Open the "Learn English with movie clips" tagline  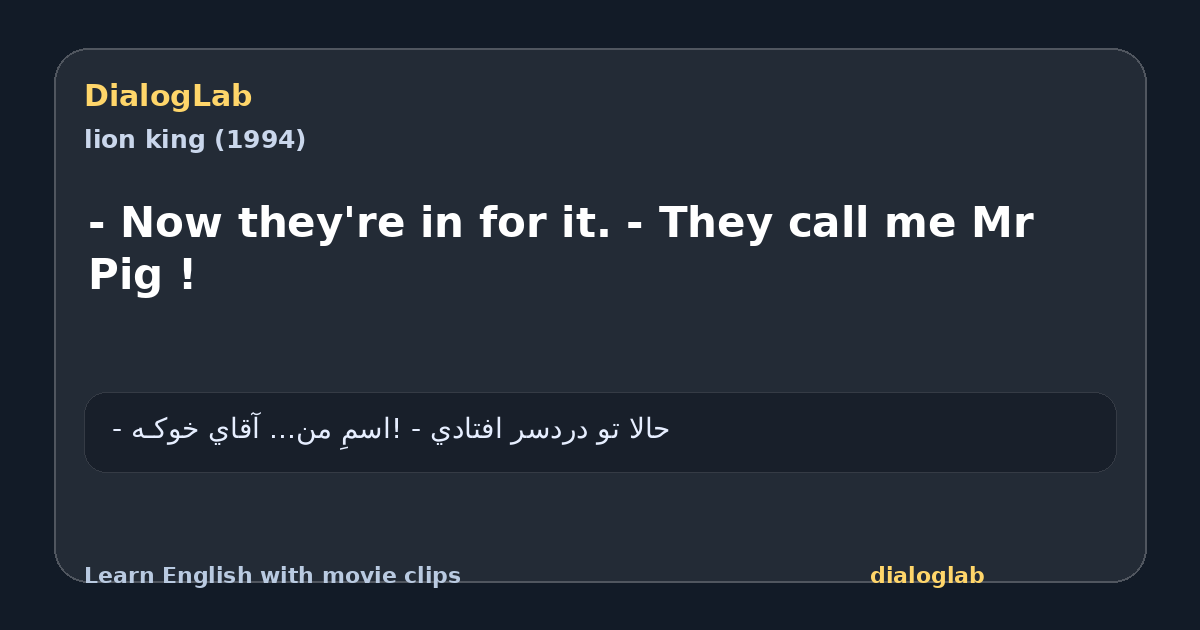tap(272, 576)
